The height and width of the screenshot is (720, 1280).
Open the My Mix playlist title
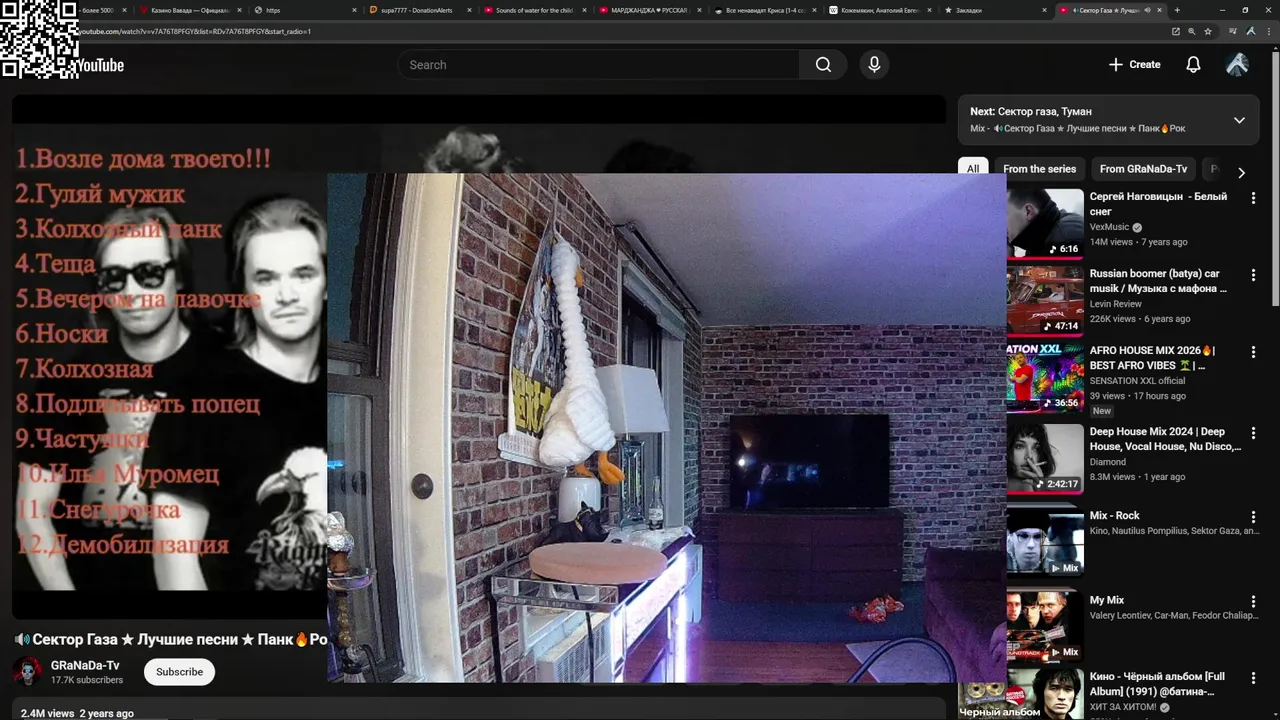(x=1106, y=600)
